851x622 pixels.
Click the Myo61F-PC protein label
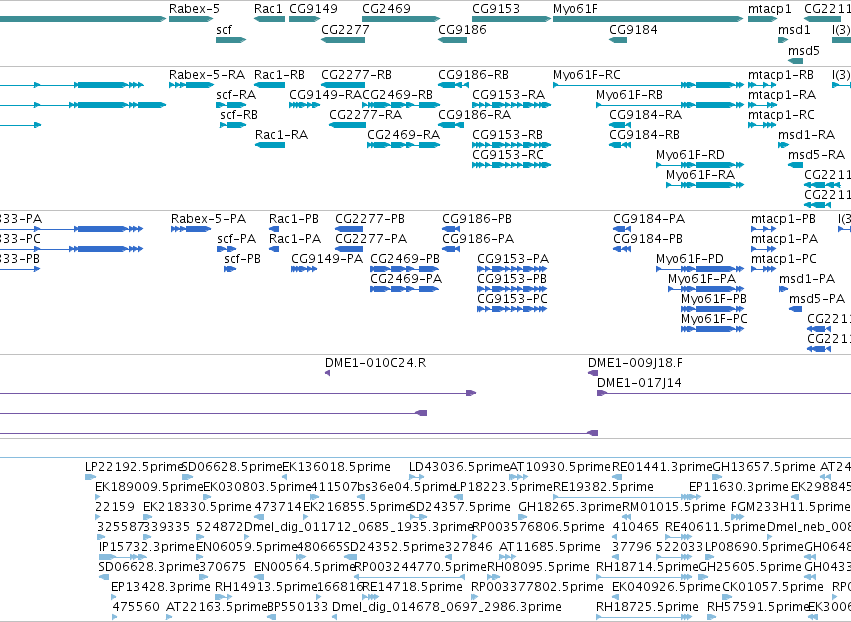point(714,319)
